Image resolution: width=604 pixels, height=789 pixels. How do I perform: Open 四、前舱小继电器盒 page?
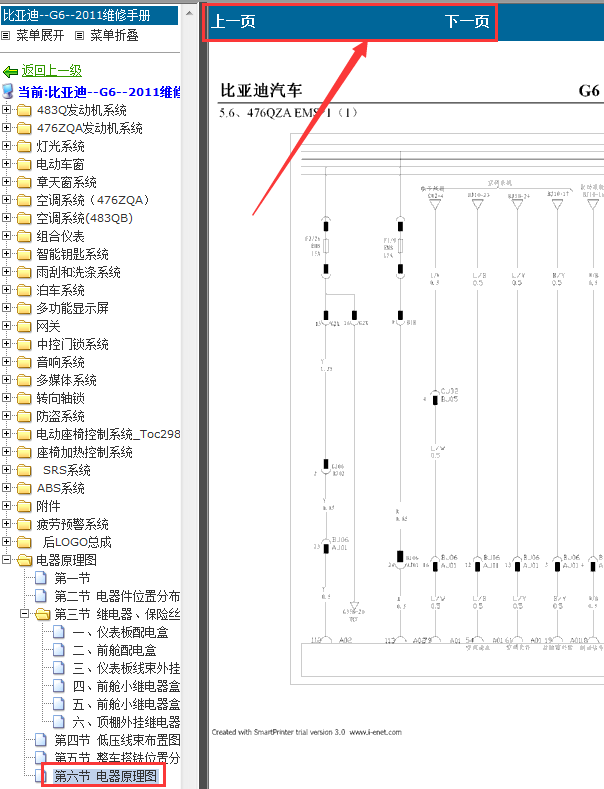[x=126, y=686]
